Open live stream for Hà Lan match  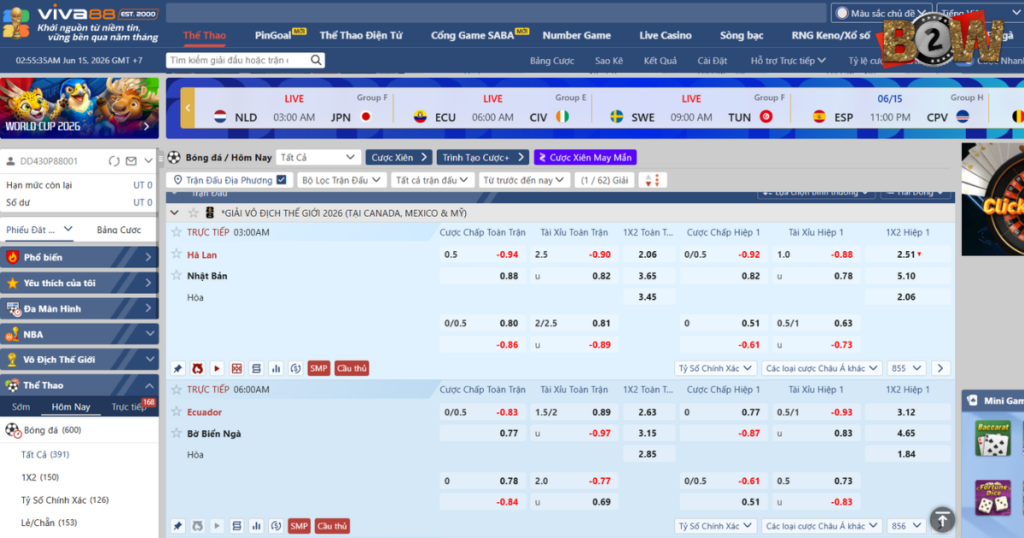pos(217,368)
